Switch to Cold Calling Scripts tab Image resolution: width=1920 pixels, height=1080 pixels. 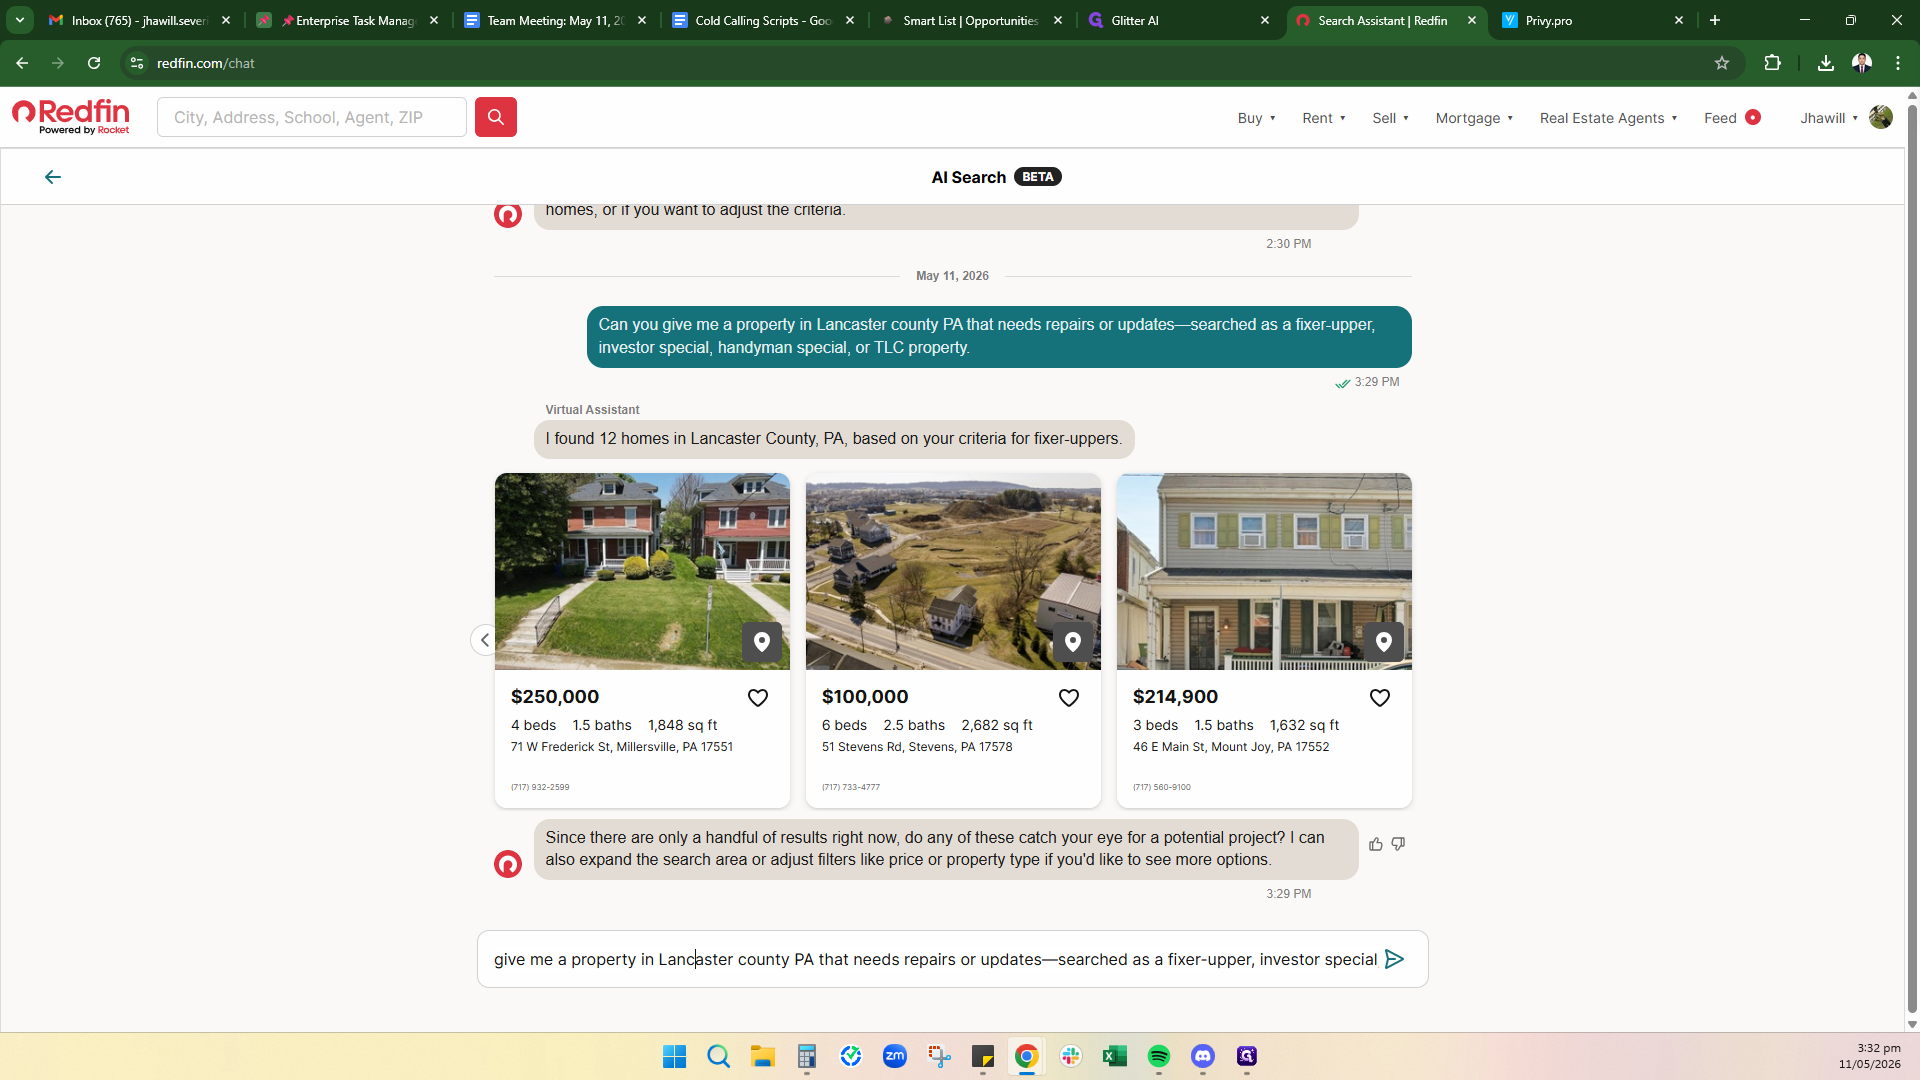(x=763, y=20)
